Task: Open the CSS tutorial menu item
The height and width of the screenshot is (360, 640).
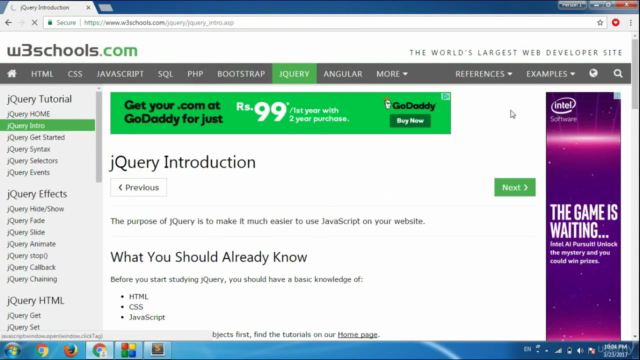Action: 75,74
